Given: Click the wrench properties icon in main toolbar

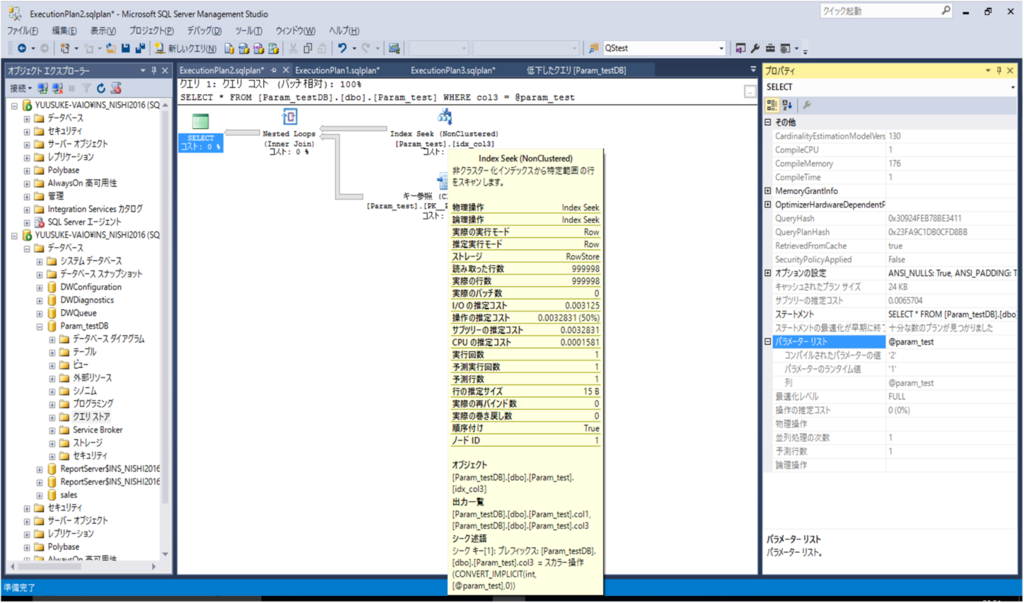Looking at the screenshot, I should tap(755, 48).
